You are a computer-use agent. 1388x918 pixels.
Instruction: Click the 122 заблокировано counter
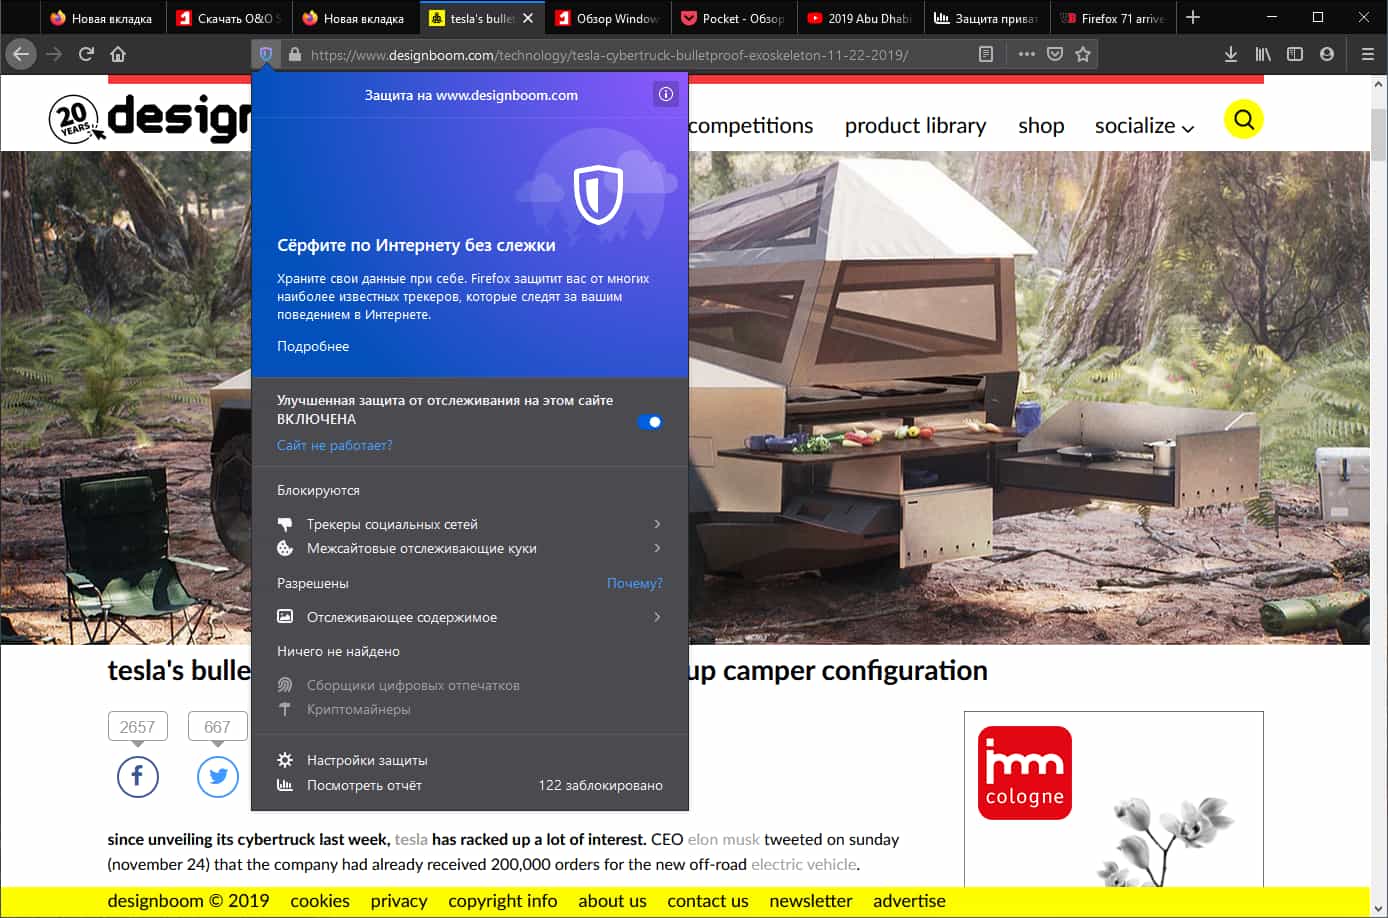(x=600, y=785)
